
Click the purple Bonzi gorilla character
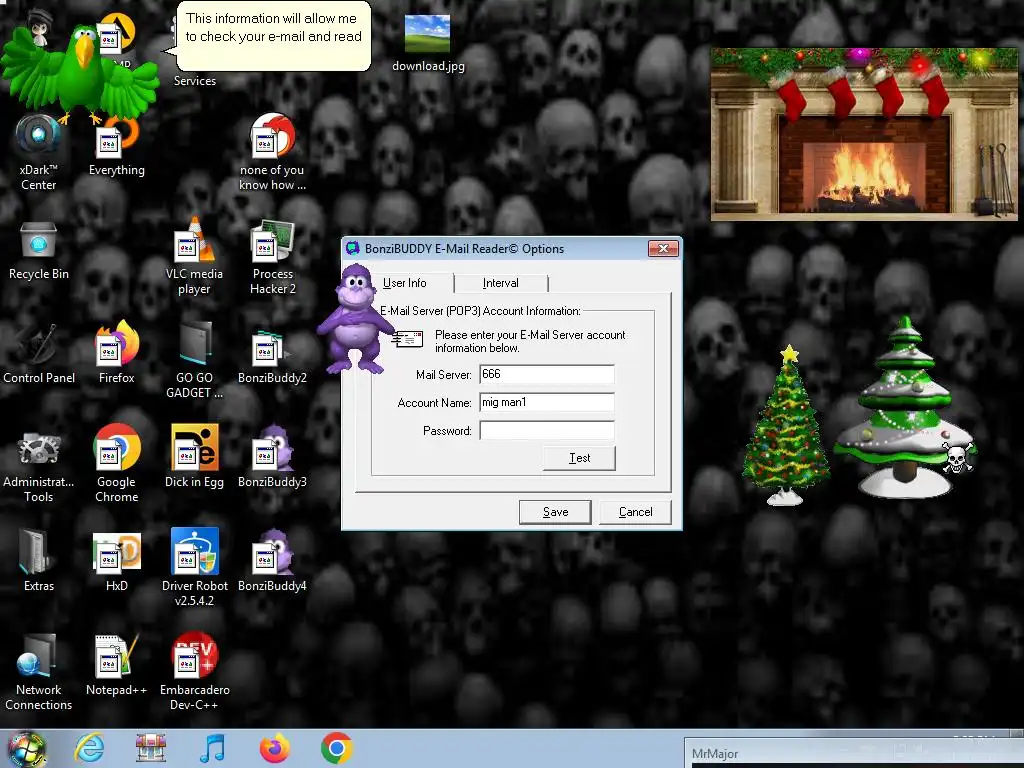(x=357, y=319)
